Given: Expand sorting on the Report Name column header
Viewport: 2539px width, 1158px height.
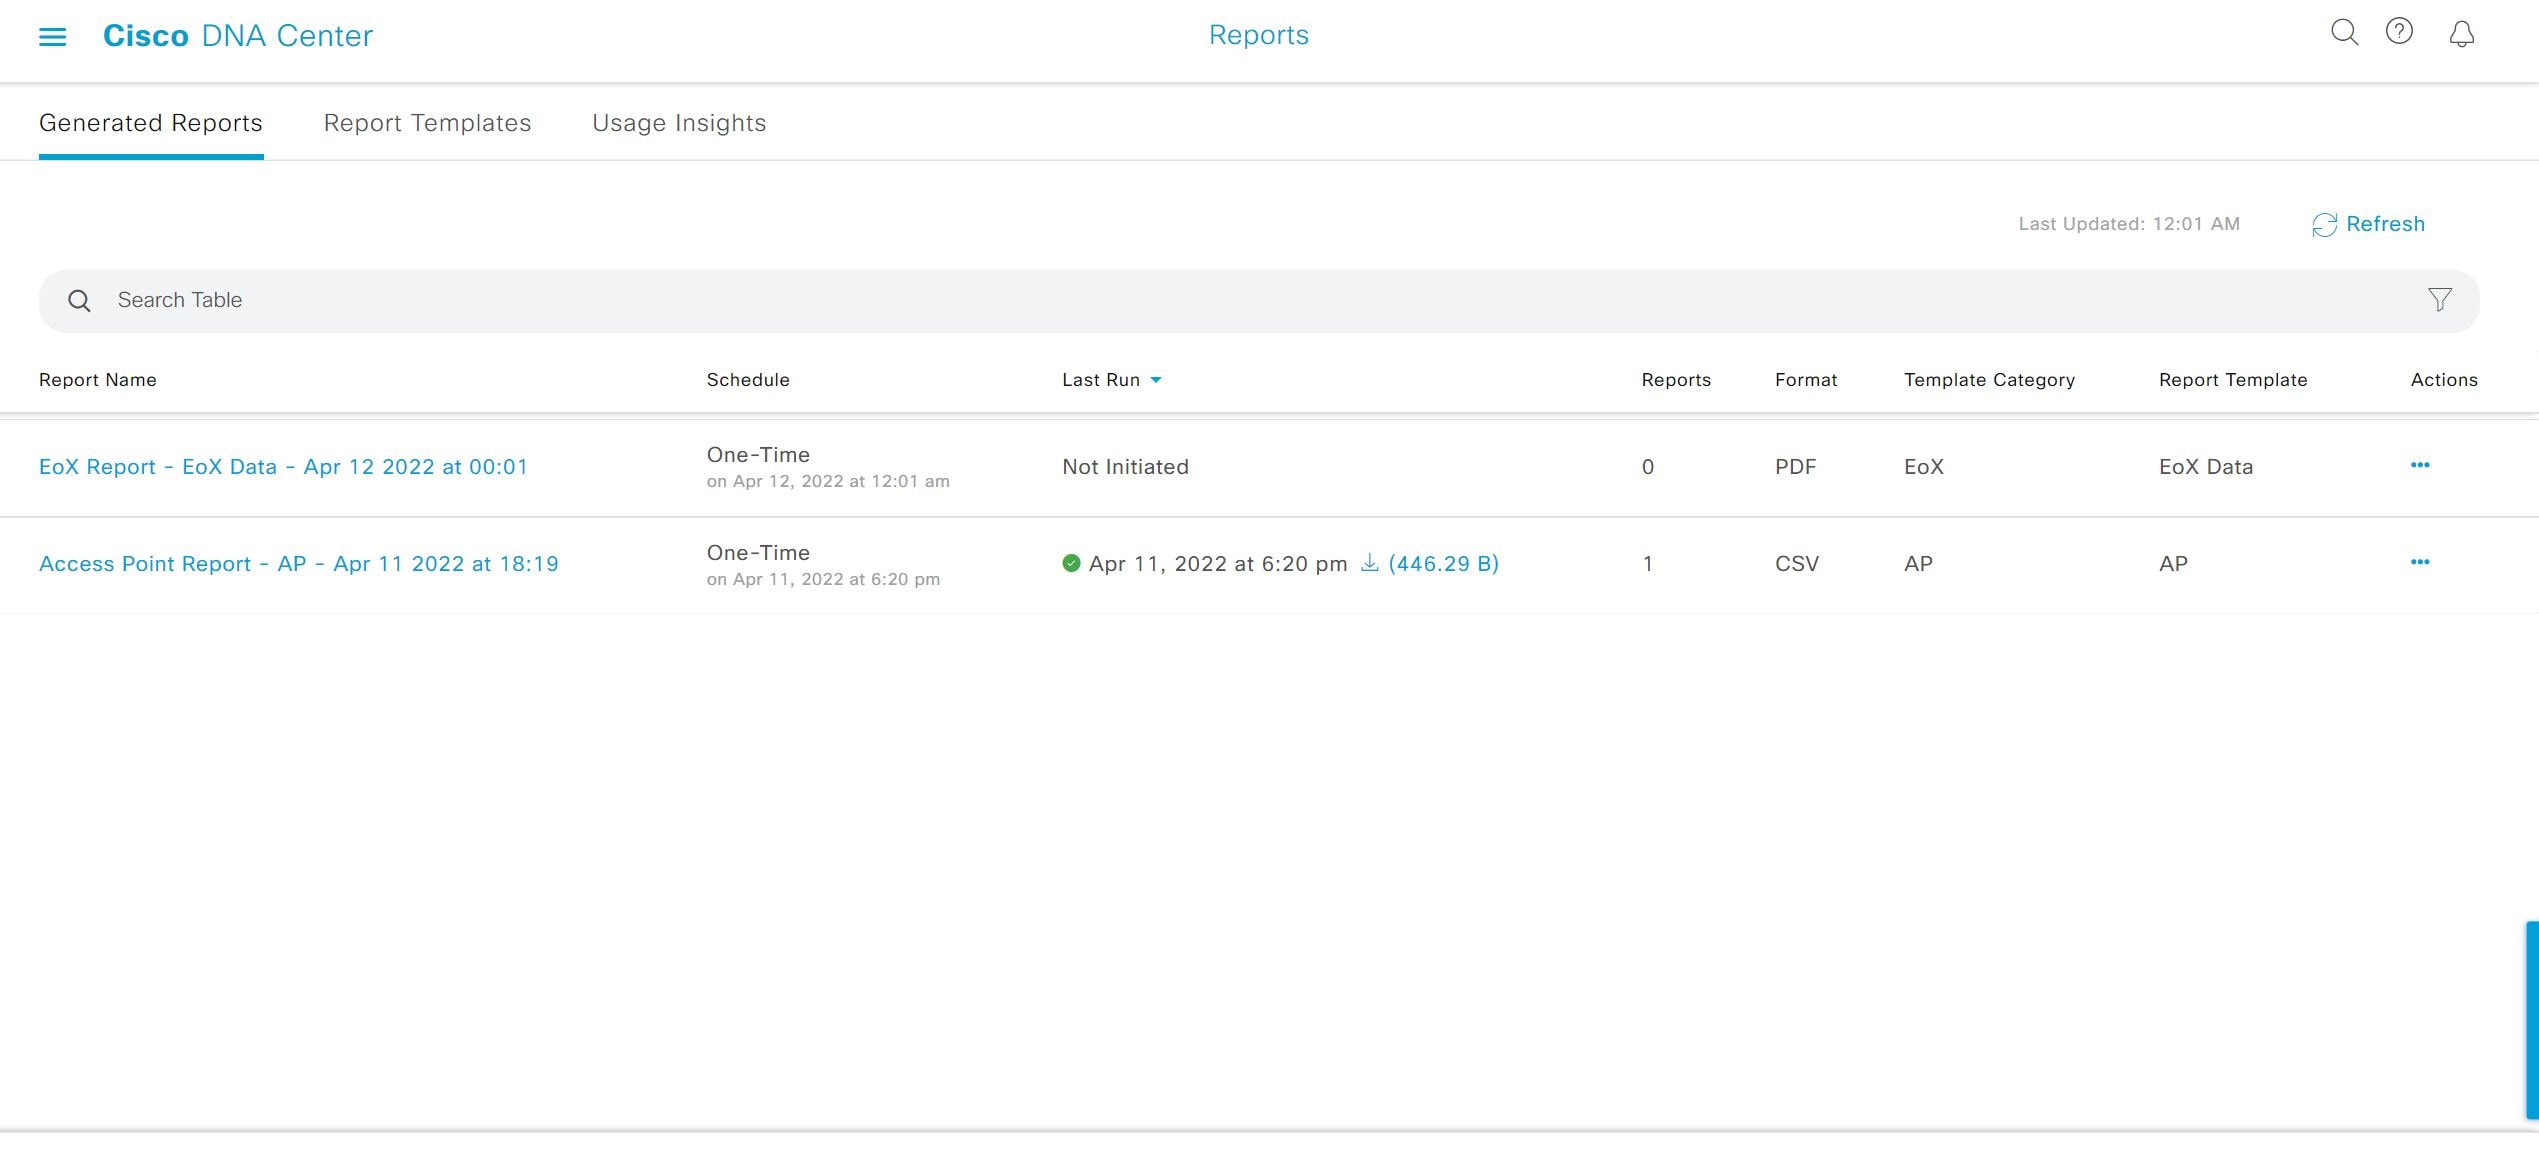Looking at the screenshot, I should (x=97, y=380).
